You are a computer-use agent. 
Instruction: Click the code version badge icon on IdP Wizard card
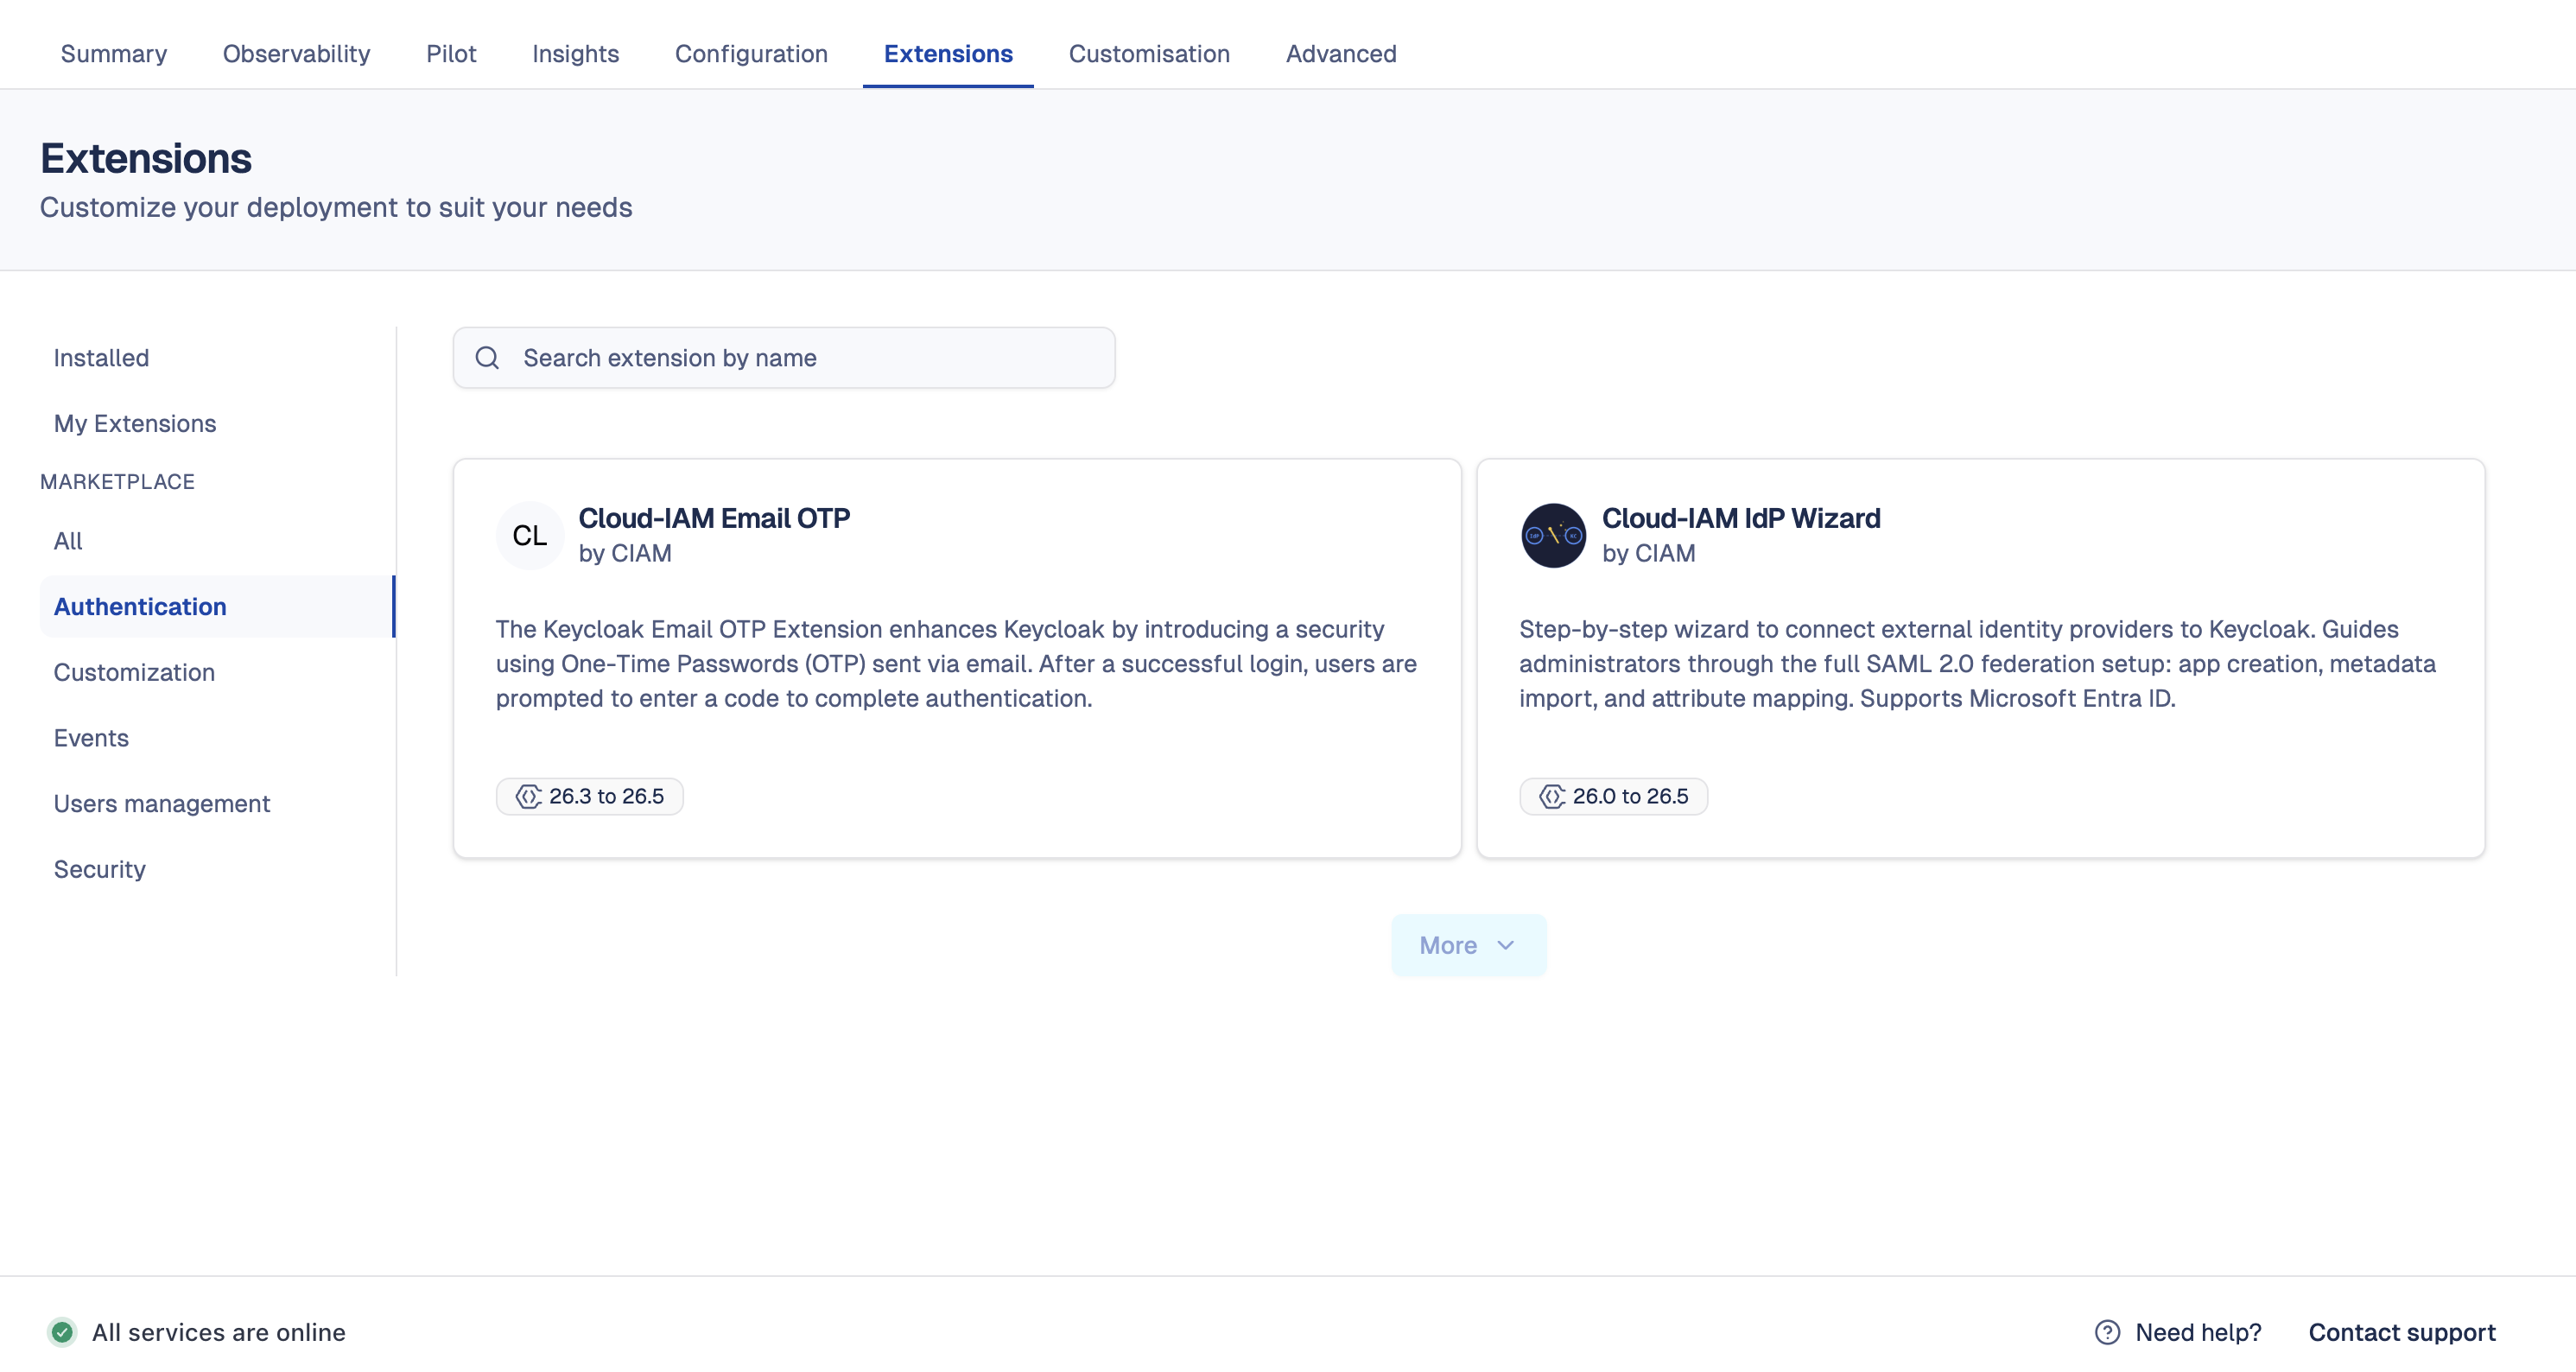(1553, 796)
